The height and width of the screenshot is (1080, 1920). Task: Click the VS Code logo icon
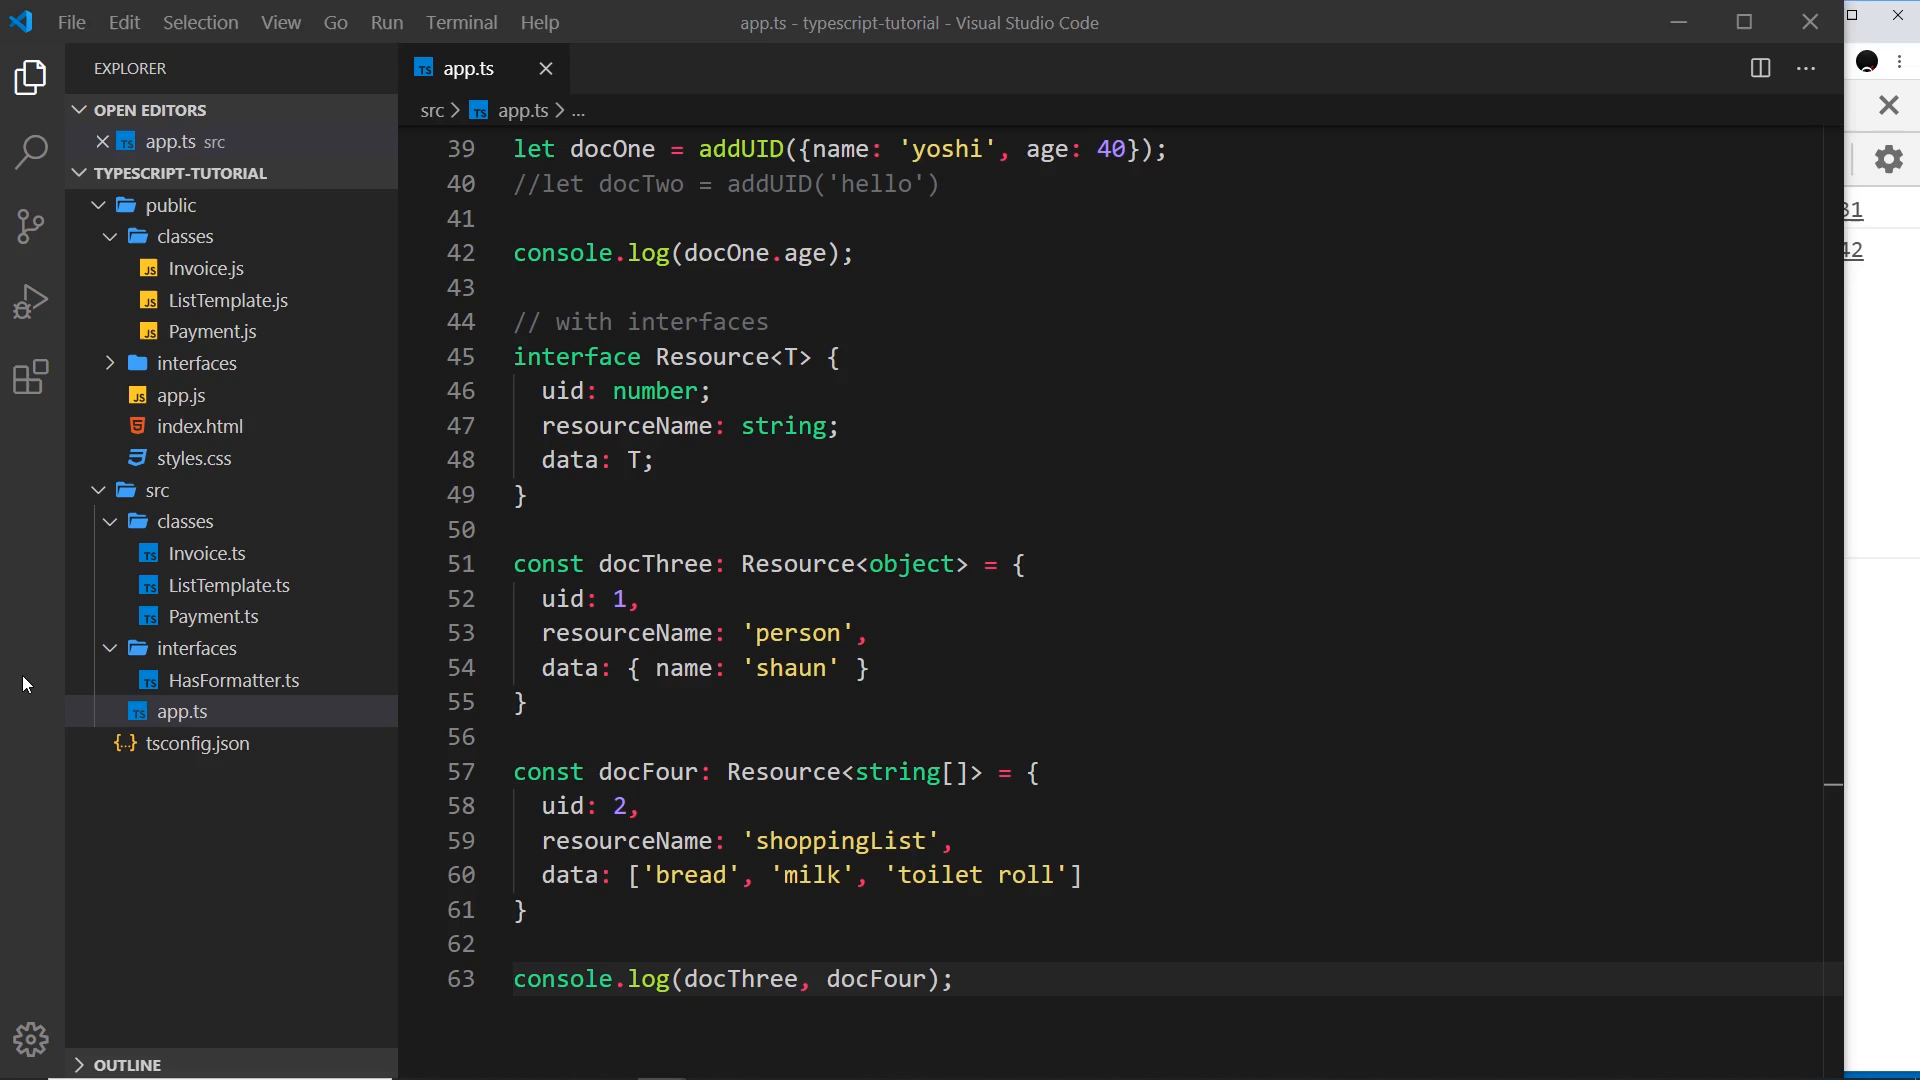click(x=21, y=21)
